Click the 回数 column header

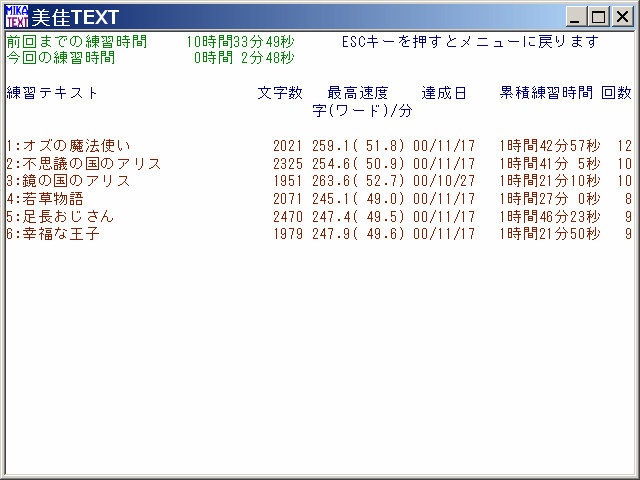616,93
